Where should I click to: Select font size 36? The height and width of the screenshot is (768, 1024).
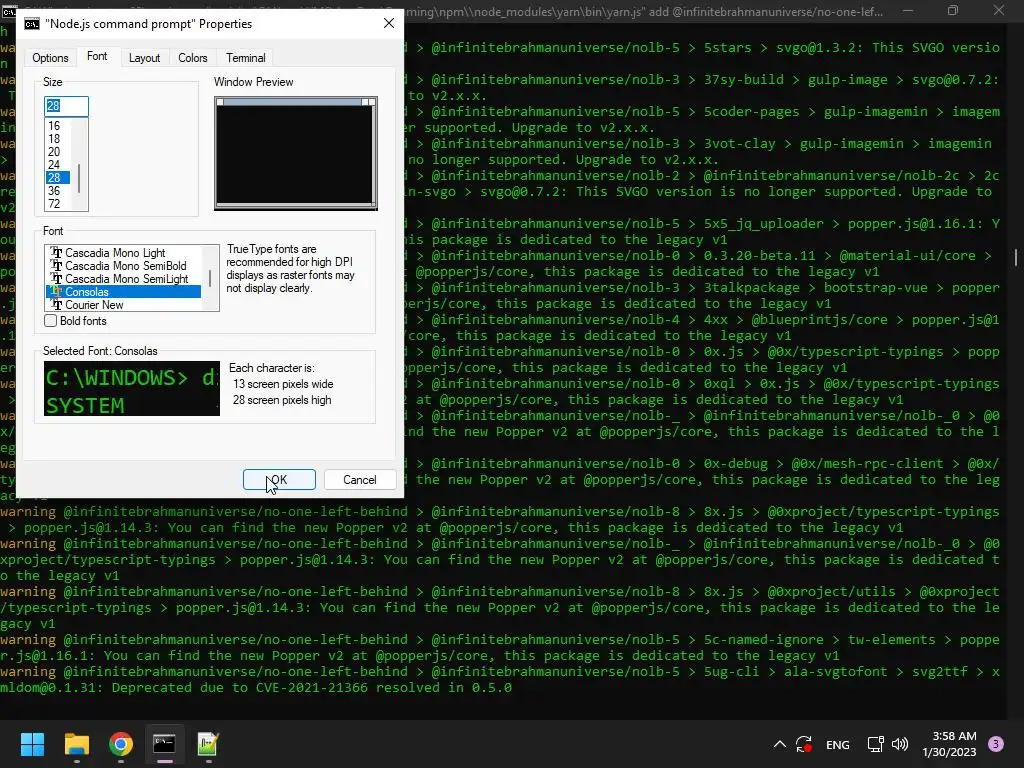(54, 191)
